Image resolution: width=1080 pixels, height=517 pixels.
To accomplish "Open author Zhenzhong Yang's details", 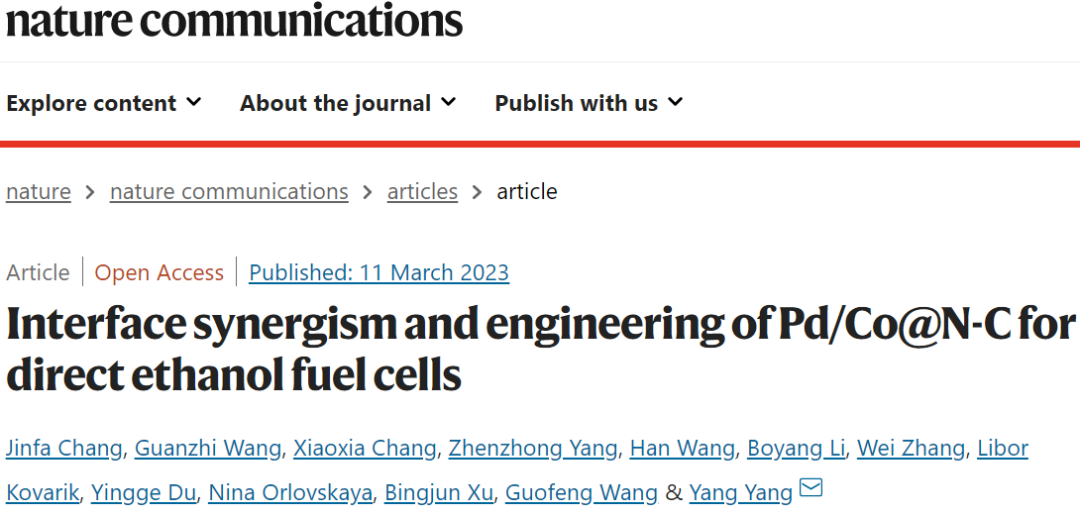I will click(x=533, y=449).
